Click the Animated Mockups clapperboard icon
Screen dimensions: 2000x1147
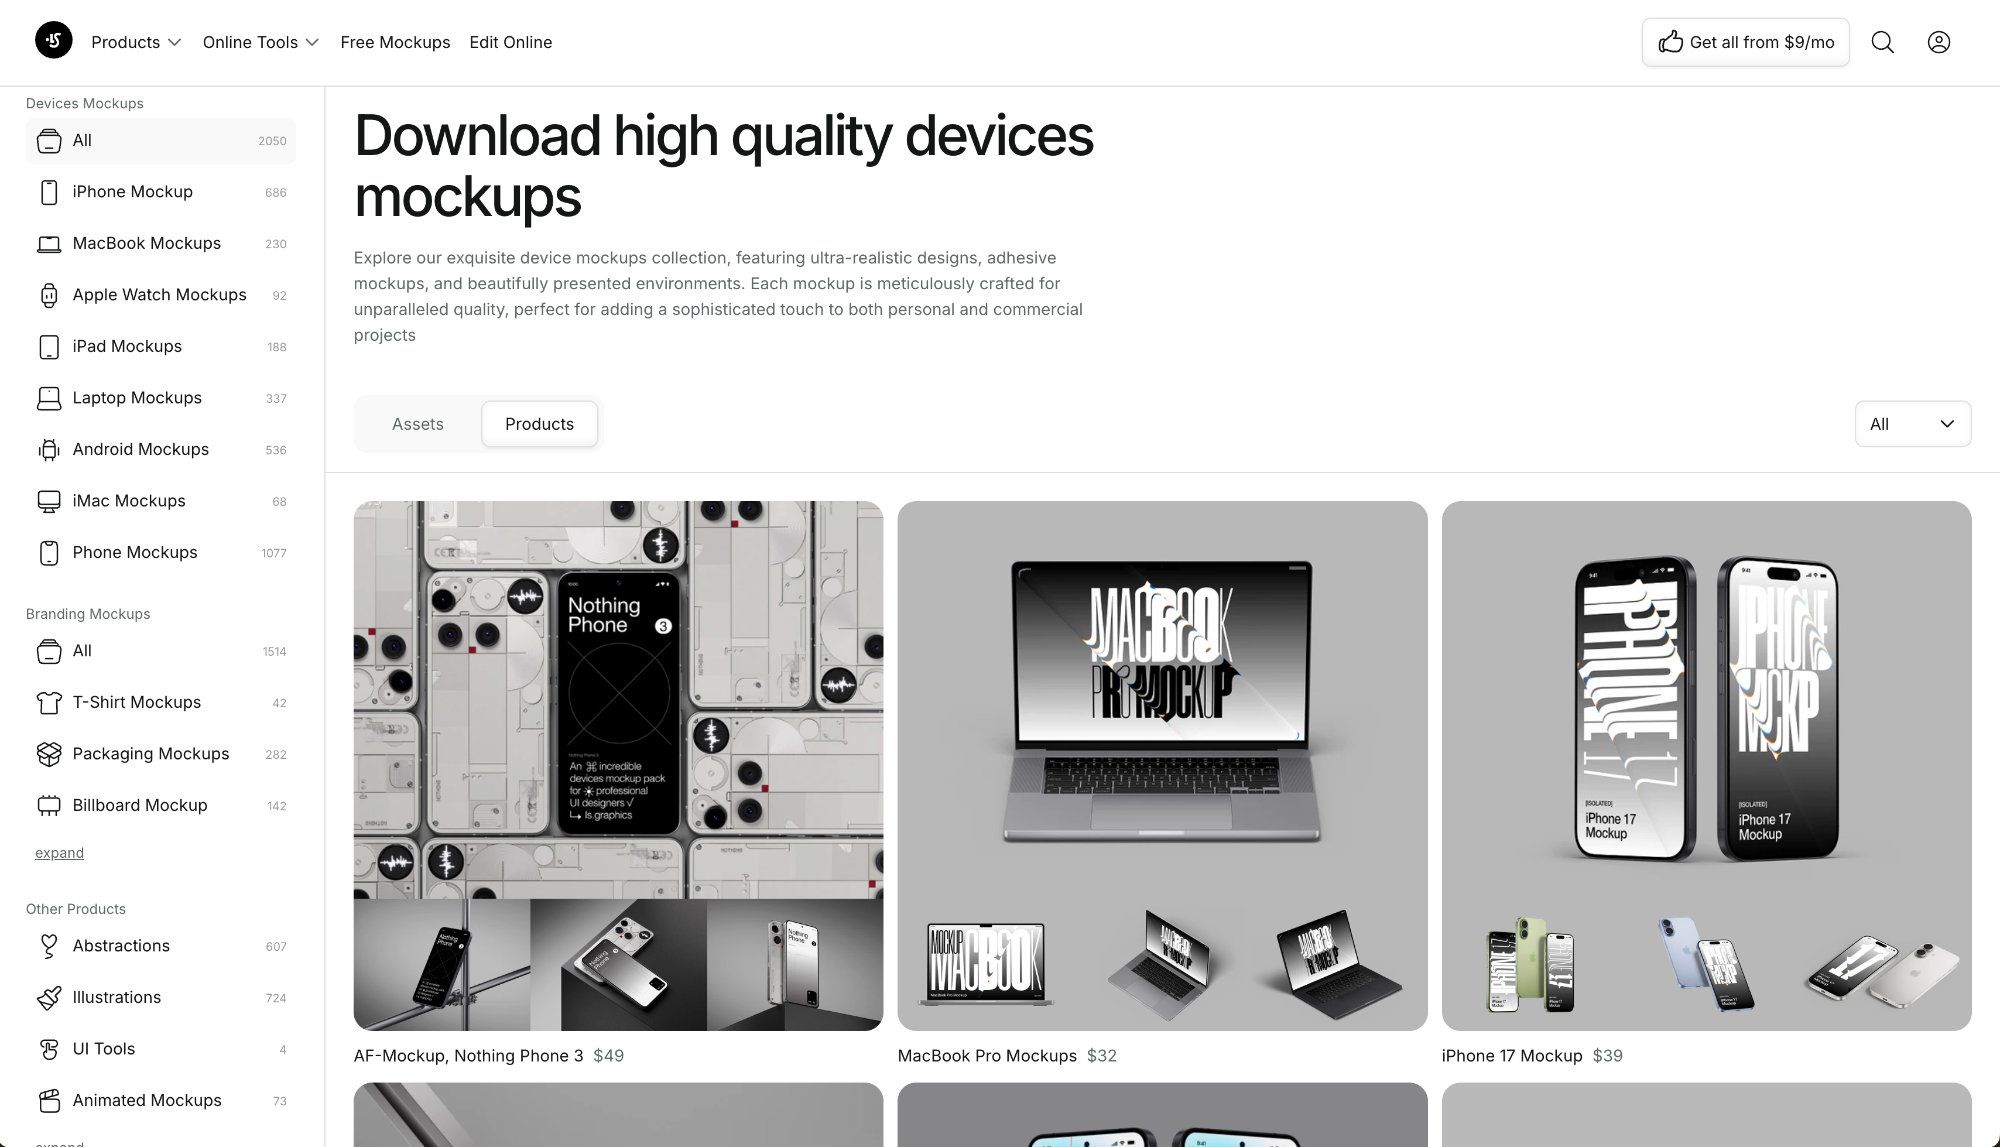(48, 1101)
